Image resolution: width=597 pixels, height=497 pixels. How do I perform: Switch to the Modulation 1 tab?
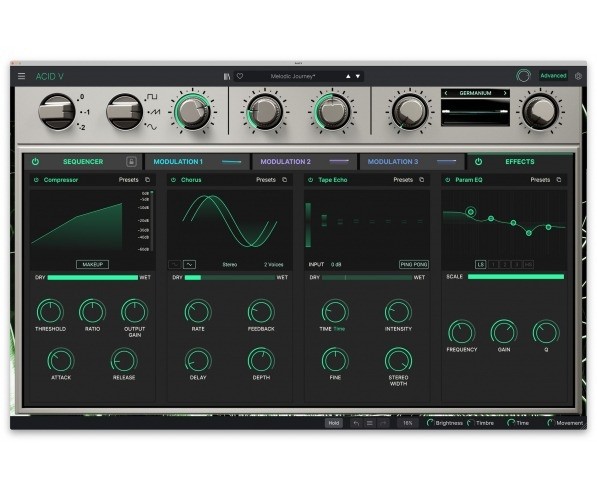(x=197, y=161)
